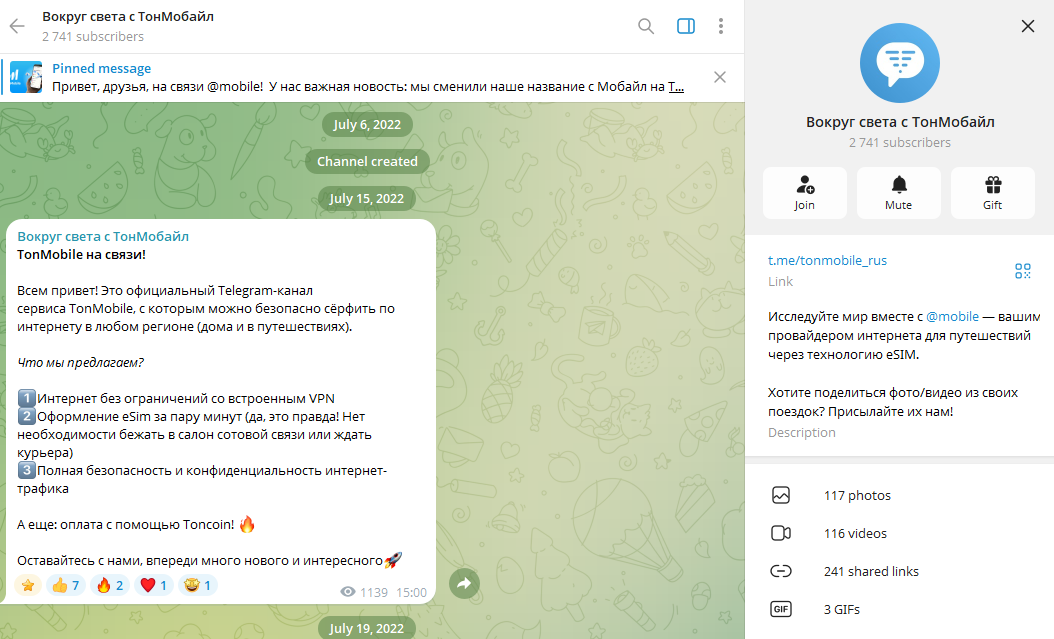1054x639 pixels.
Task: Open the 116 videos section
Action: coord(899,534)
